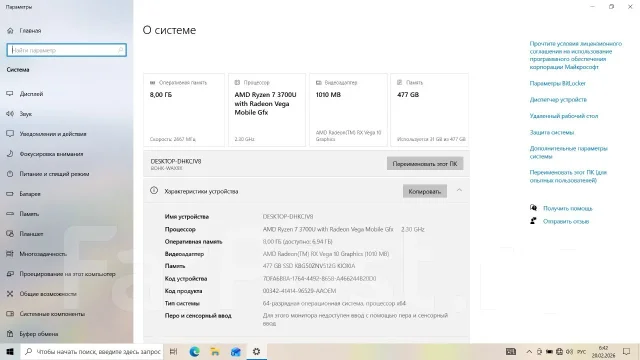Open Батарея section in sidebar

pos(24,194)
